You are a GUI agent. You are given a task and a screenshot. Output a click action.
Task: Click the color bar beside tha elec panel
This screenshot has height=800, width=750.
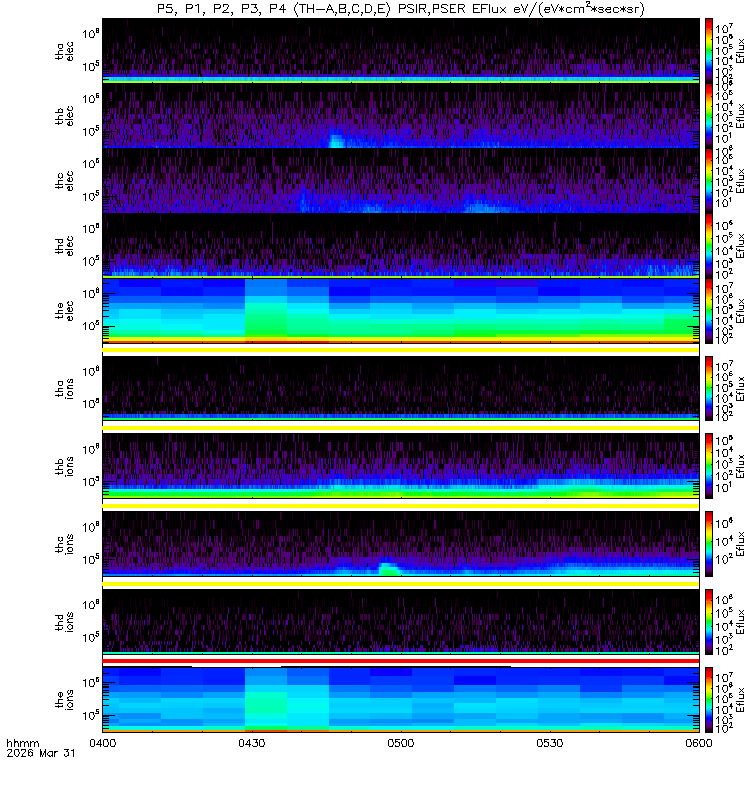[709, 51]
